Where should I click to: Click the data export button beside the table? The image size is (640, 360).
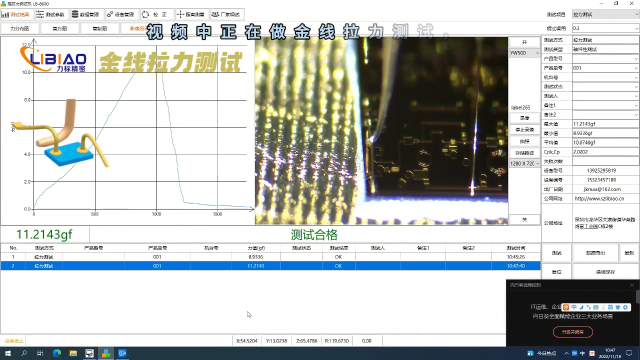coord(596,253)
